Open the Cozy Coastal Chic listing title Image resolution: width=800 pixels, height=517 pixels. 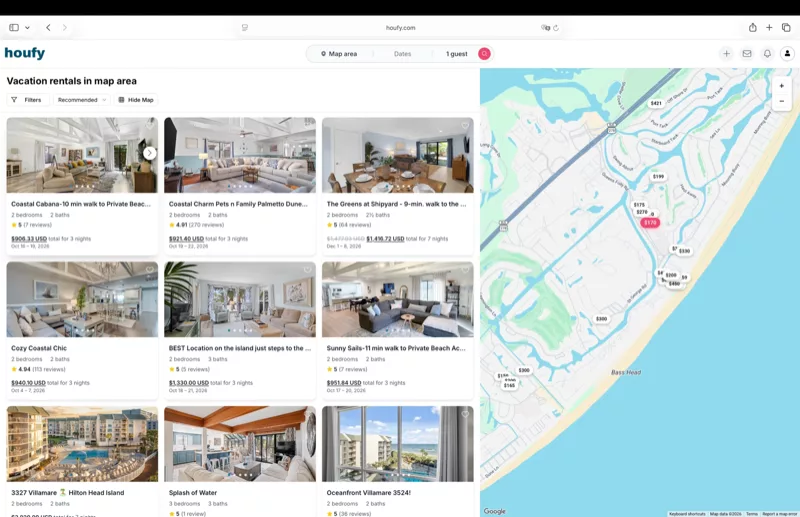(39, 348)
